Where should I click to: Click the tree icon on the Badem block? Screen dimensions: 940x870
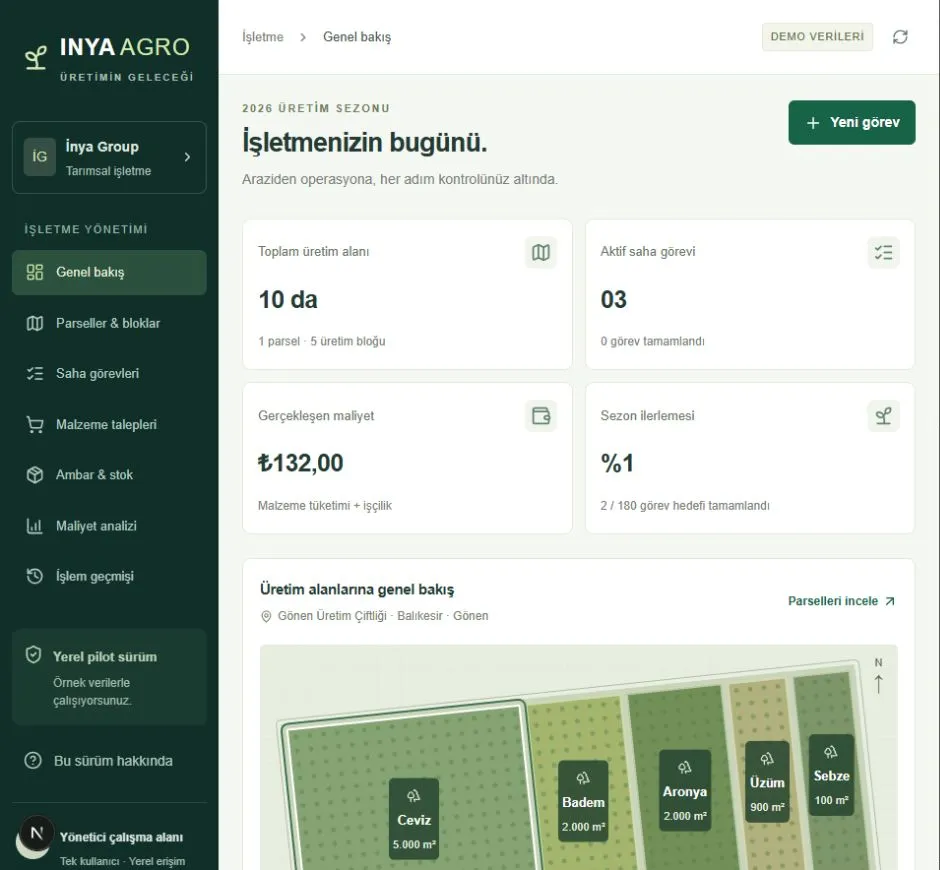583,778
